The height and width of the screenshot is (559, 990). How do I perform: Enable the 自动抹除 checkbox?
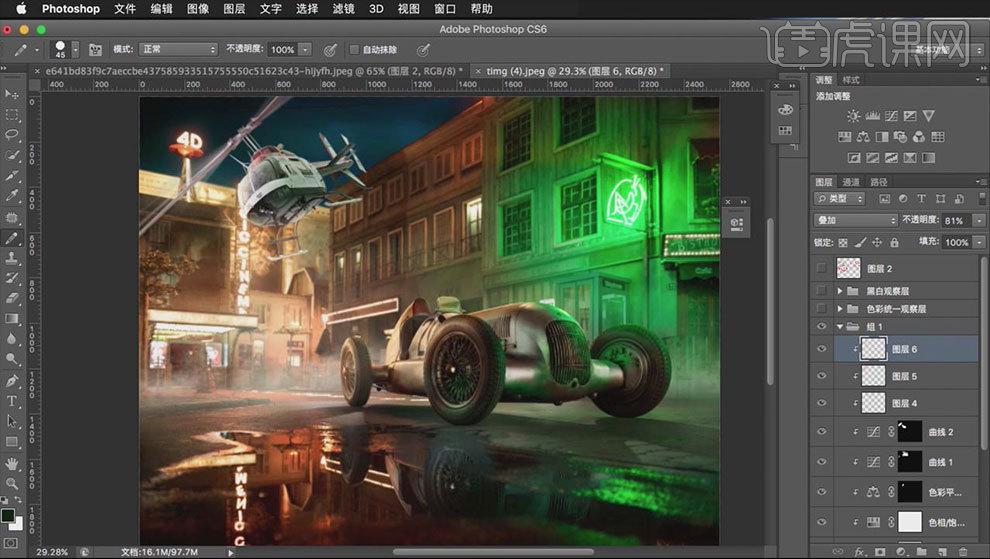coord(354,49)
